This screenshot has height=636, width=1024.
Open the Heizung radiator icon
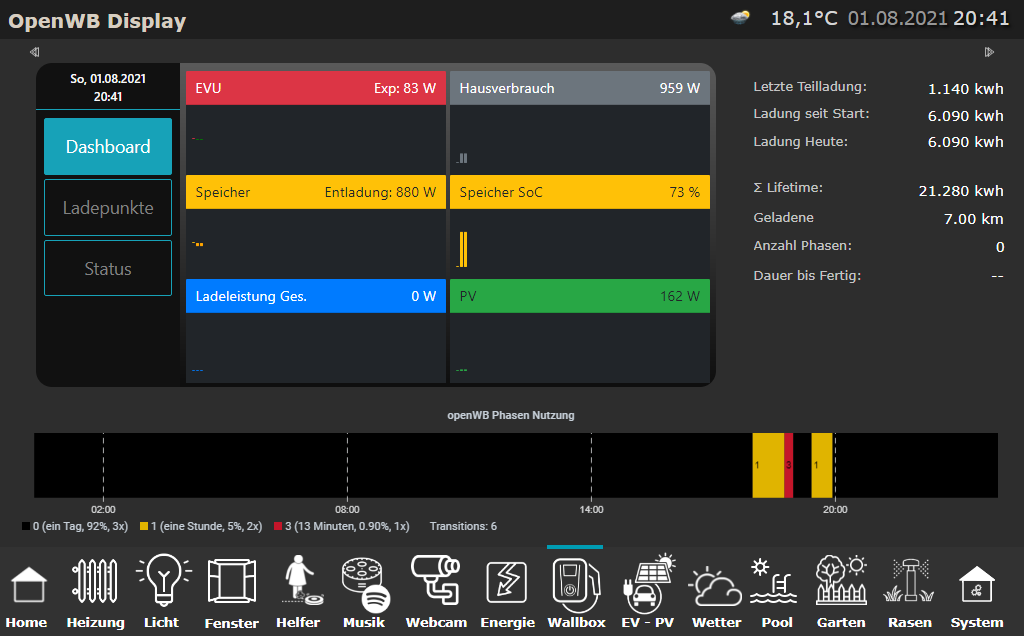pyautogui.click(x=96, y=585)
